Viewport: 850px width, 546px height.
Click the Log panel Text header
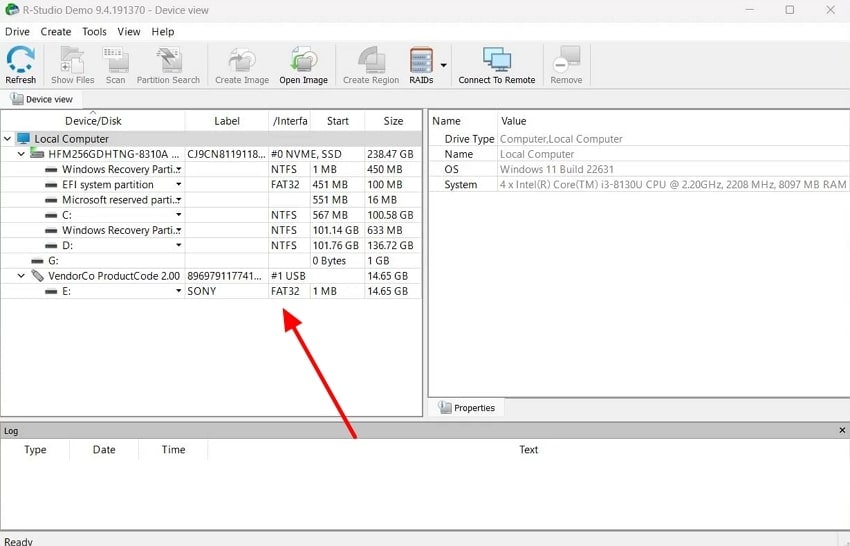[x=529, y=449]
